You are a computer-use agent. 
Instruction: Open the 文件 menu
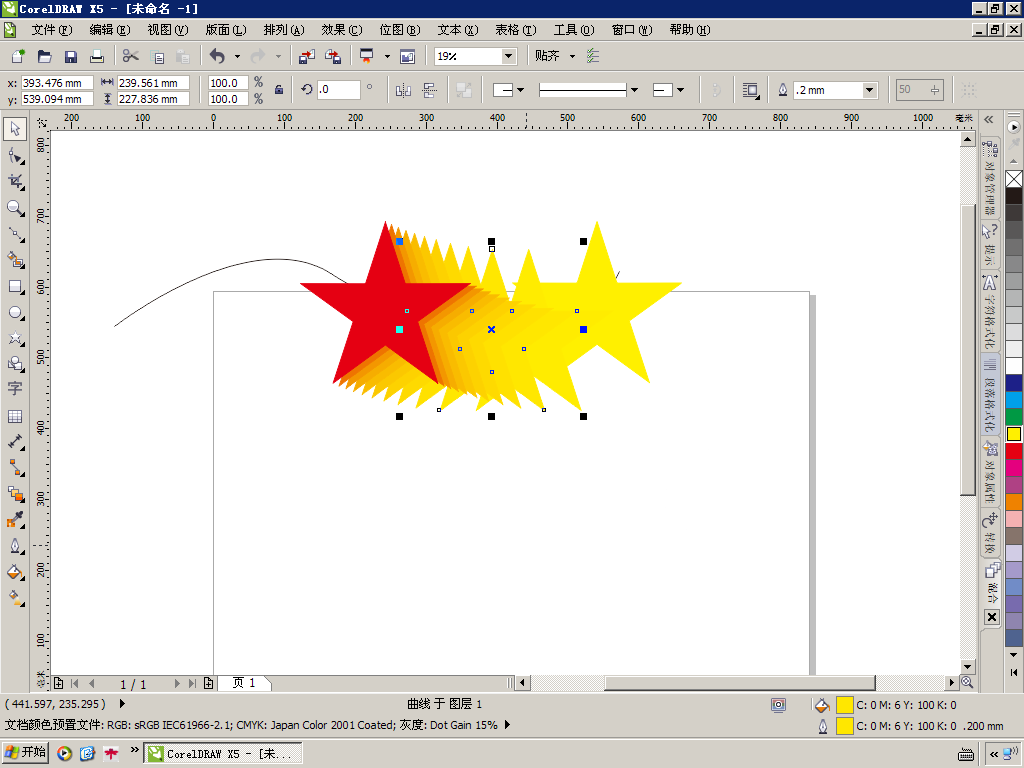pyautogui.click(x=52, y=30)
